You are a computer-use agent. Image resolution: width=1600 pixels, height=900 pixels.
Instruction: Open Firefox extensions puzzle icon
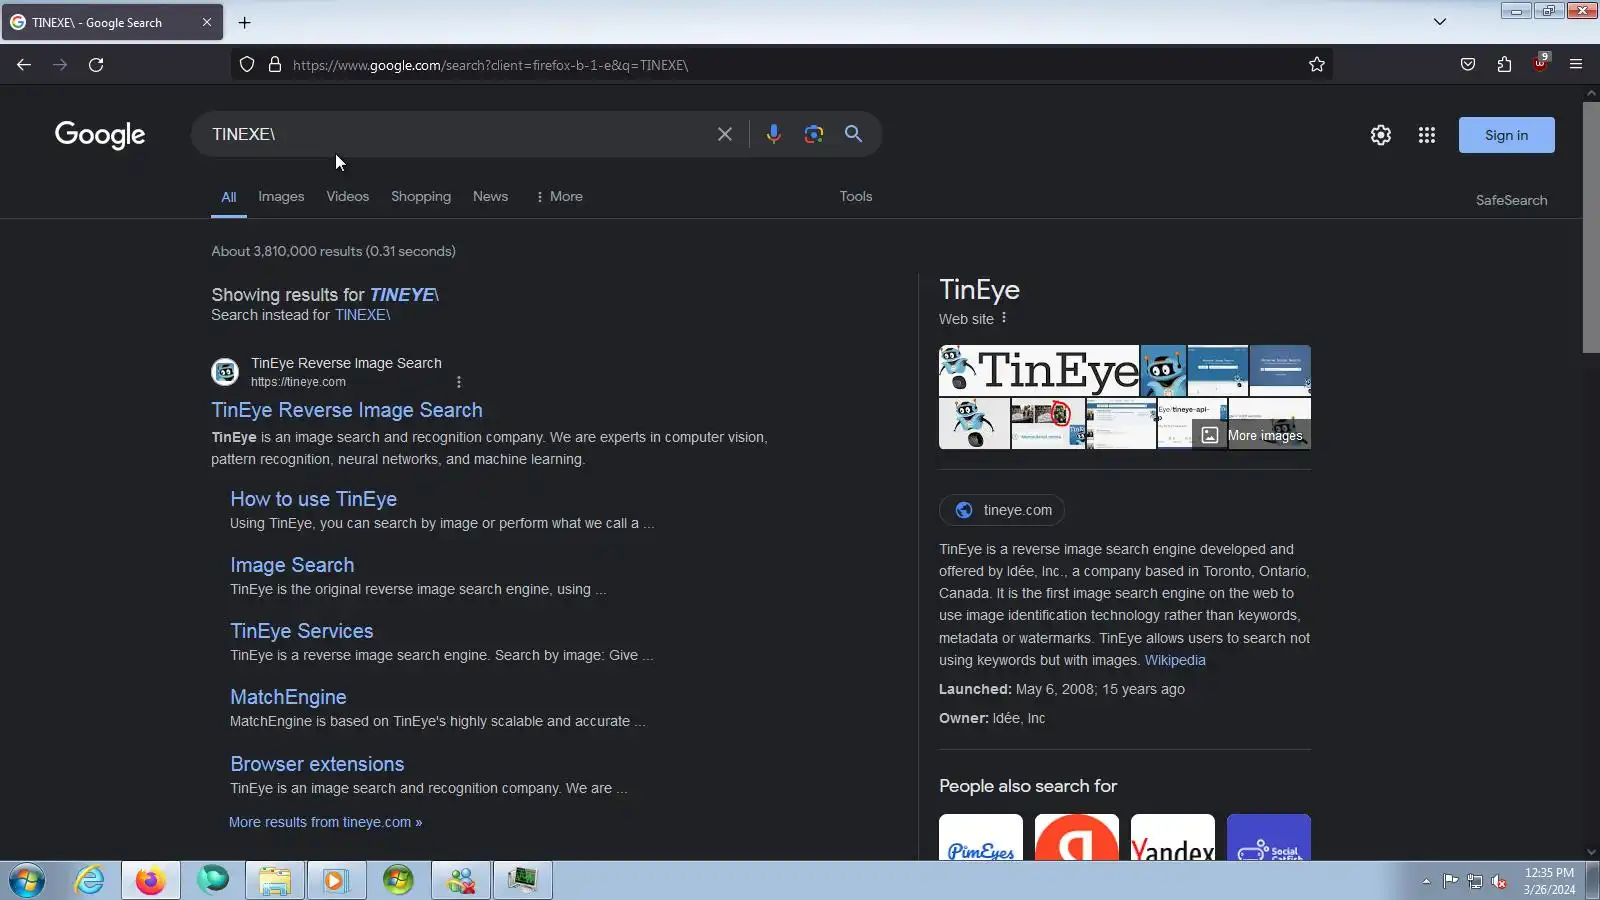[1504, 65]
